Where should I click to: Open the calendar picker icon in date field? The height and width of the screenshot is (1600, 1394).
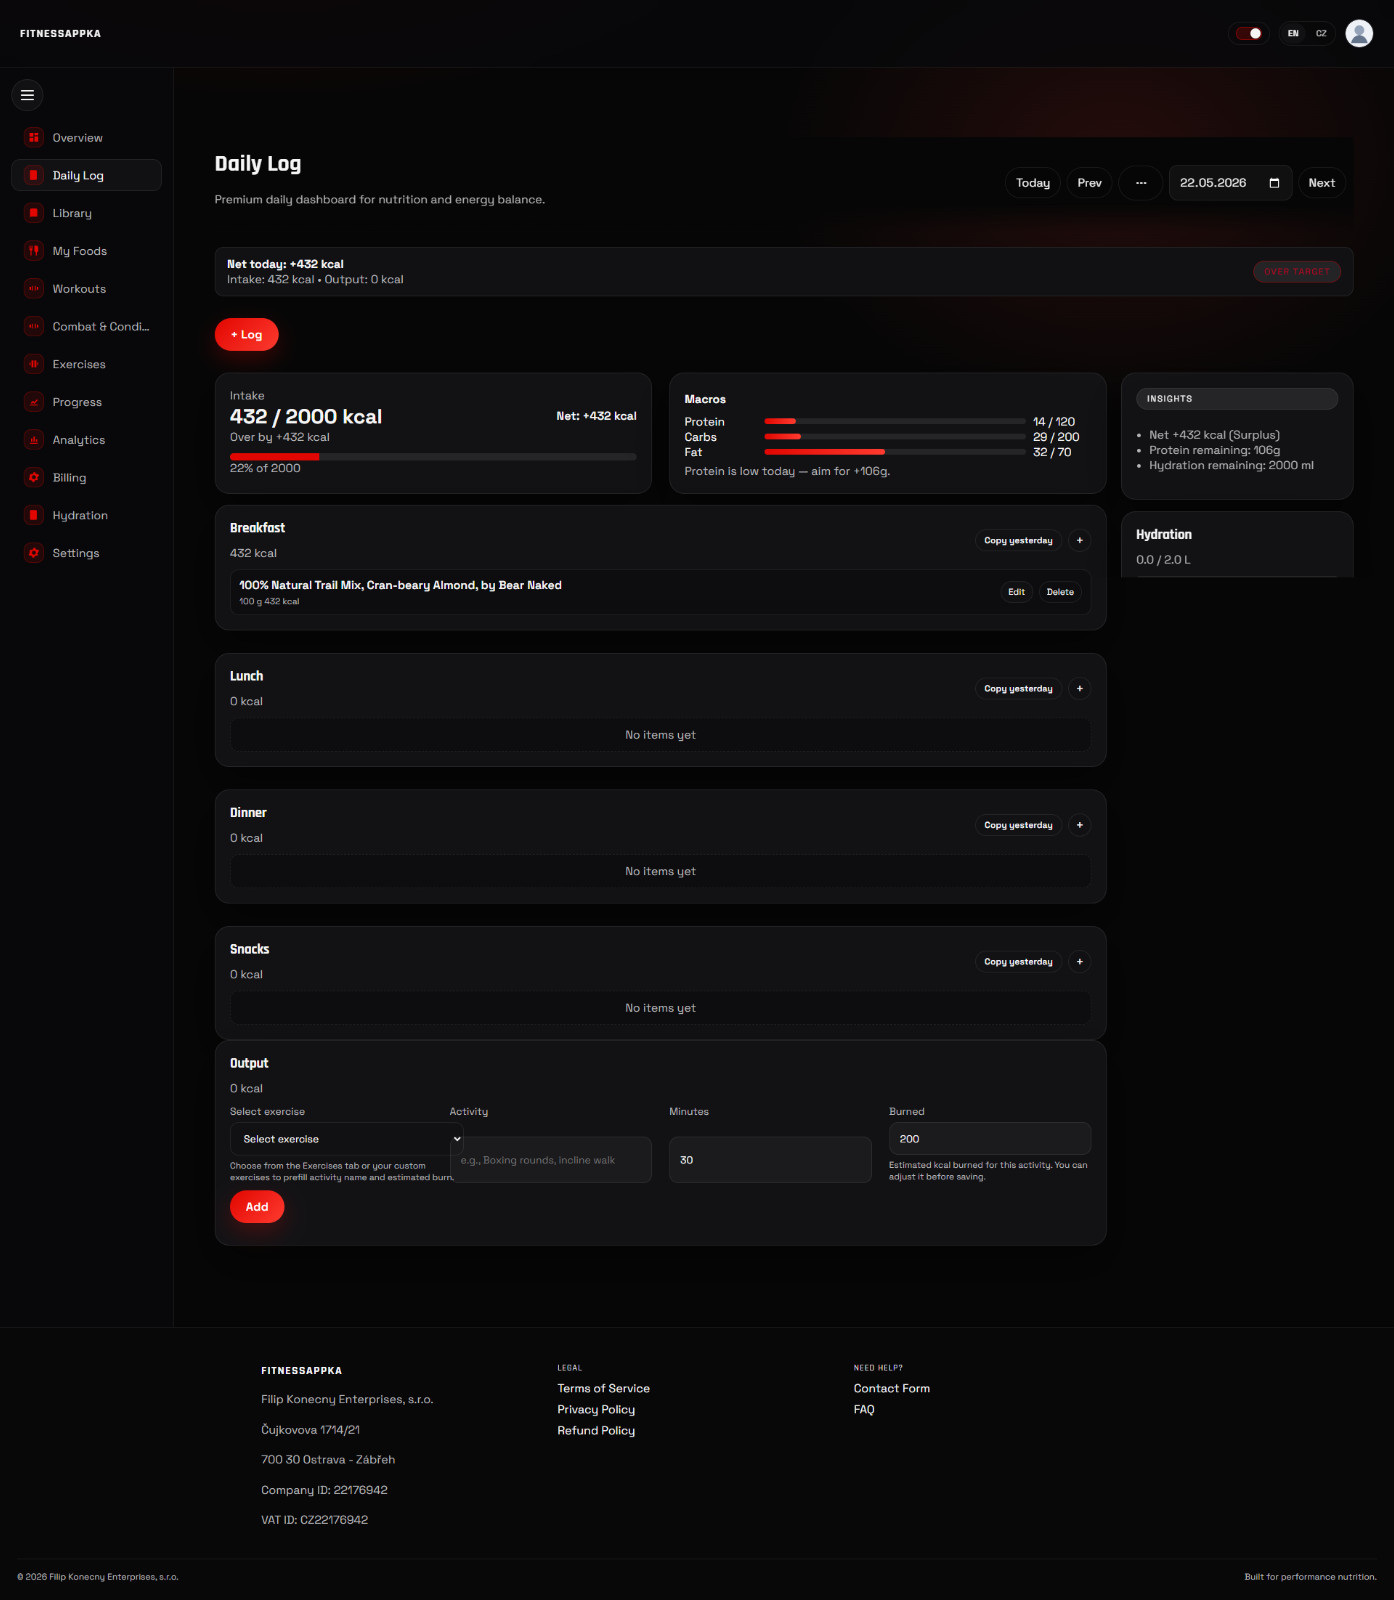pyautogui.click(x=1274, y=183)
